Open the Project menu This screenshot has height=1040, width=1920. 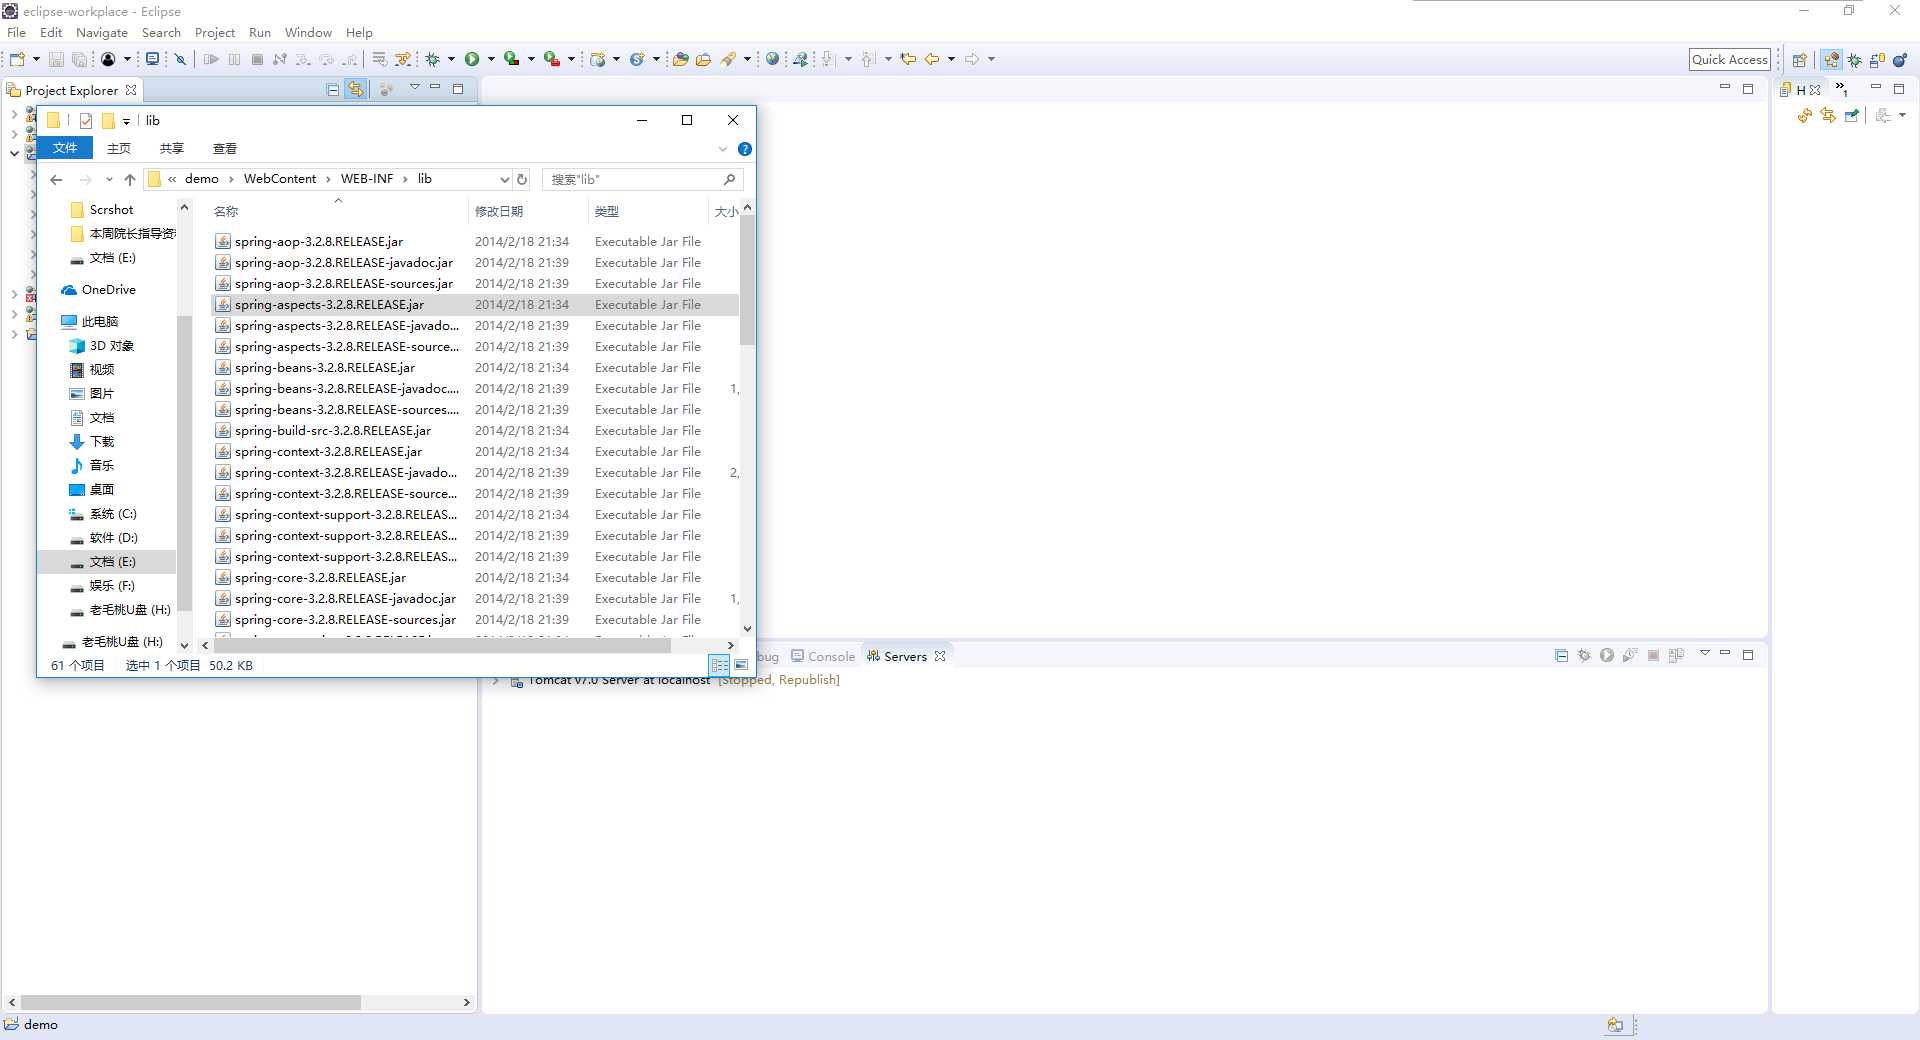pyautogui.click(x=214, y=33)
